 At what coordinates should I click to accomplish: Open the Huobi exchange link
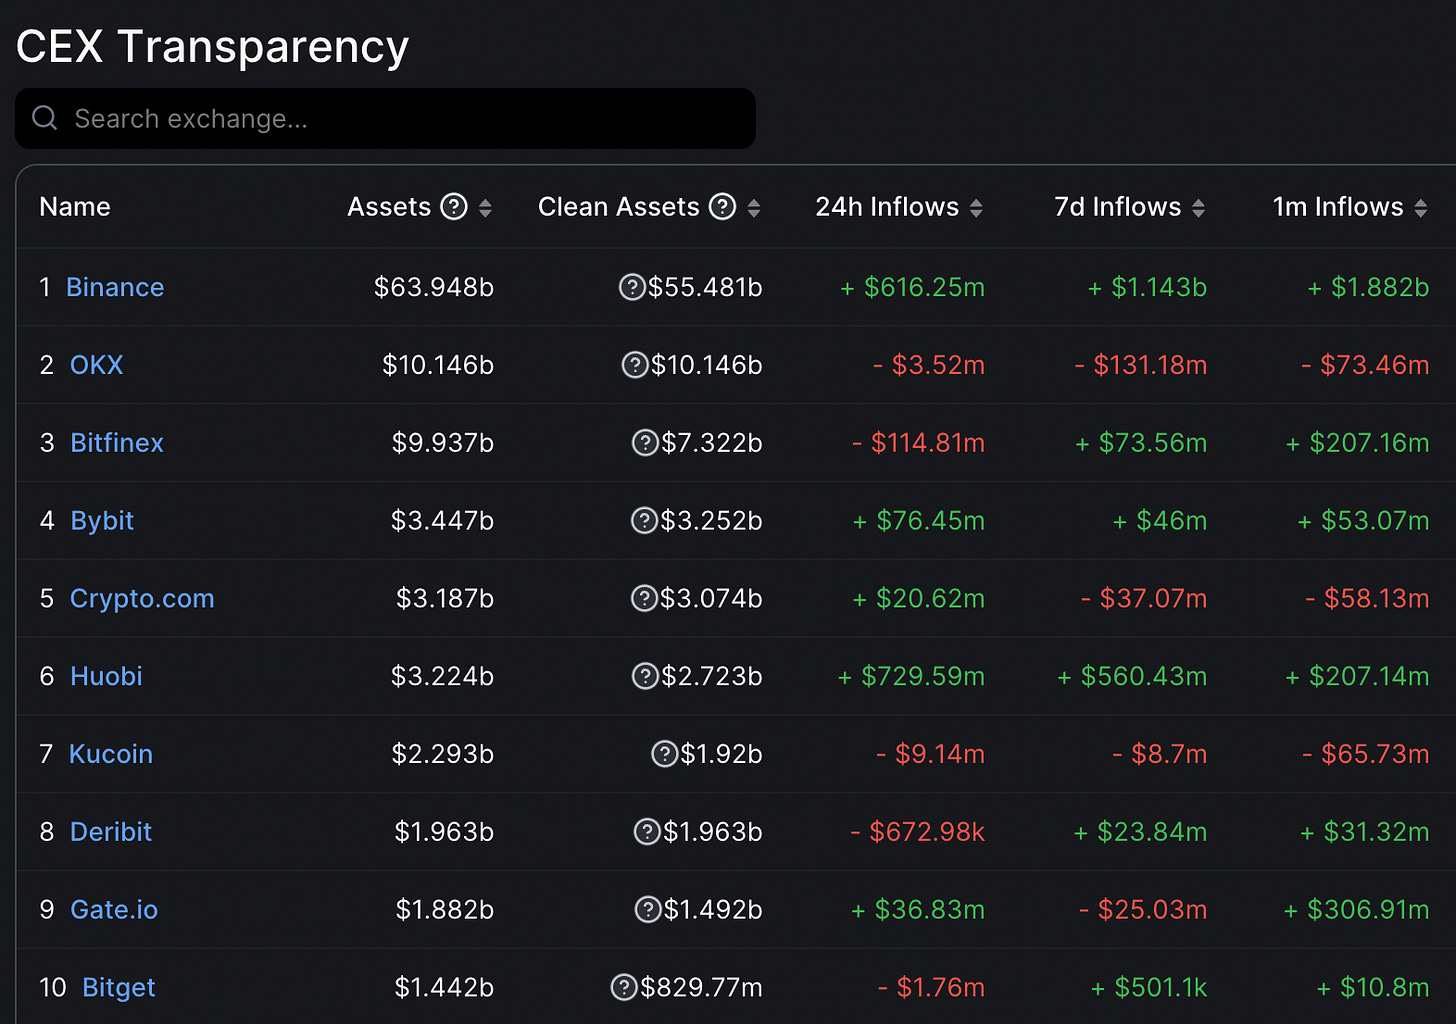(106, 677)
